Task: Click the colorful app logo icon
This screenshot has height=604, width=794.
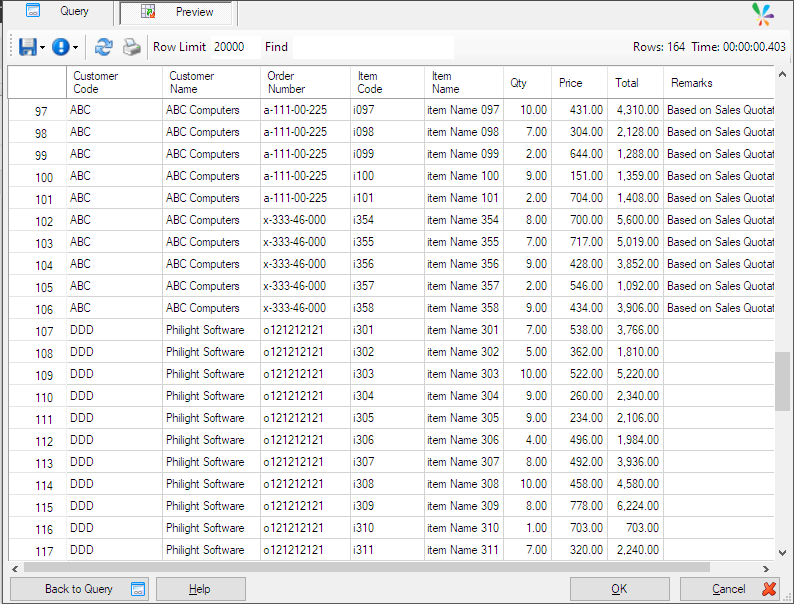Action: pyautogui.click(x=763, y=14)
